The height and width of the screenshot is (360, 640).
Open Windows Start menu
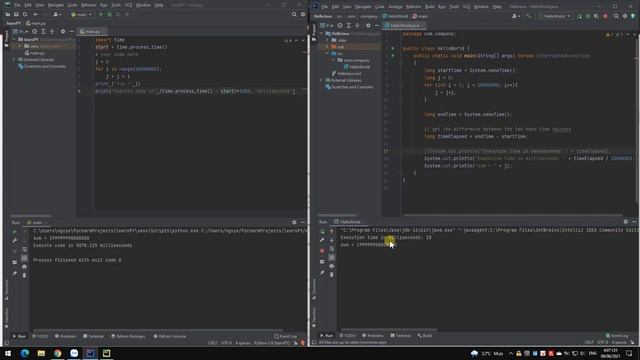coord(8,353)
